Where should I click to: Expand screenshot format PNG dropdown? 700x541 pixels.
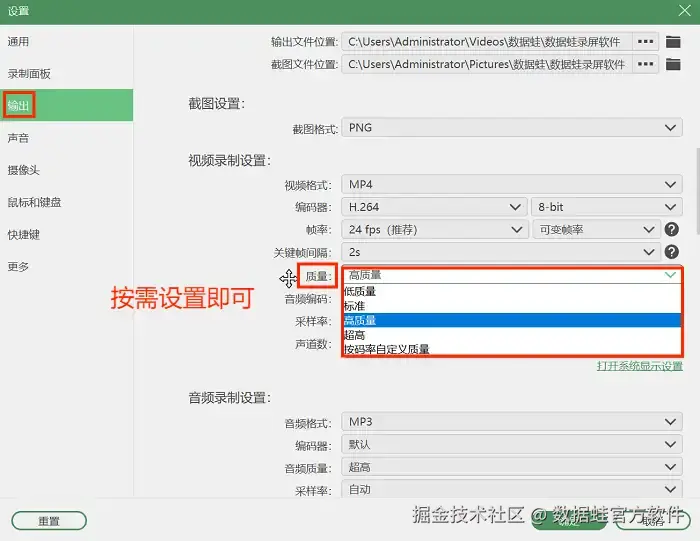pos(512,128)
